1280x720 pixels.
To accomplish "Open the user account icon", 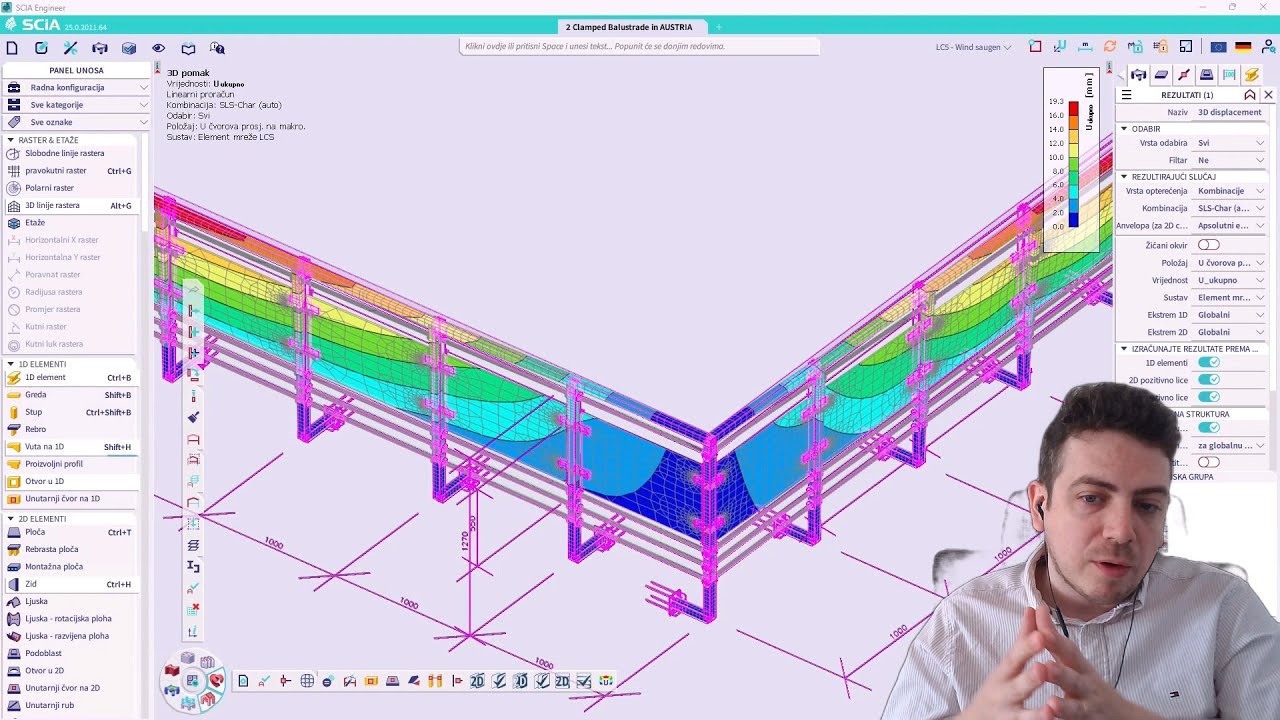I will 1268,47.
